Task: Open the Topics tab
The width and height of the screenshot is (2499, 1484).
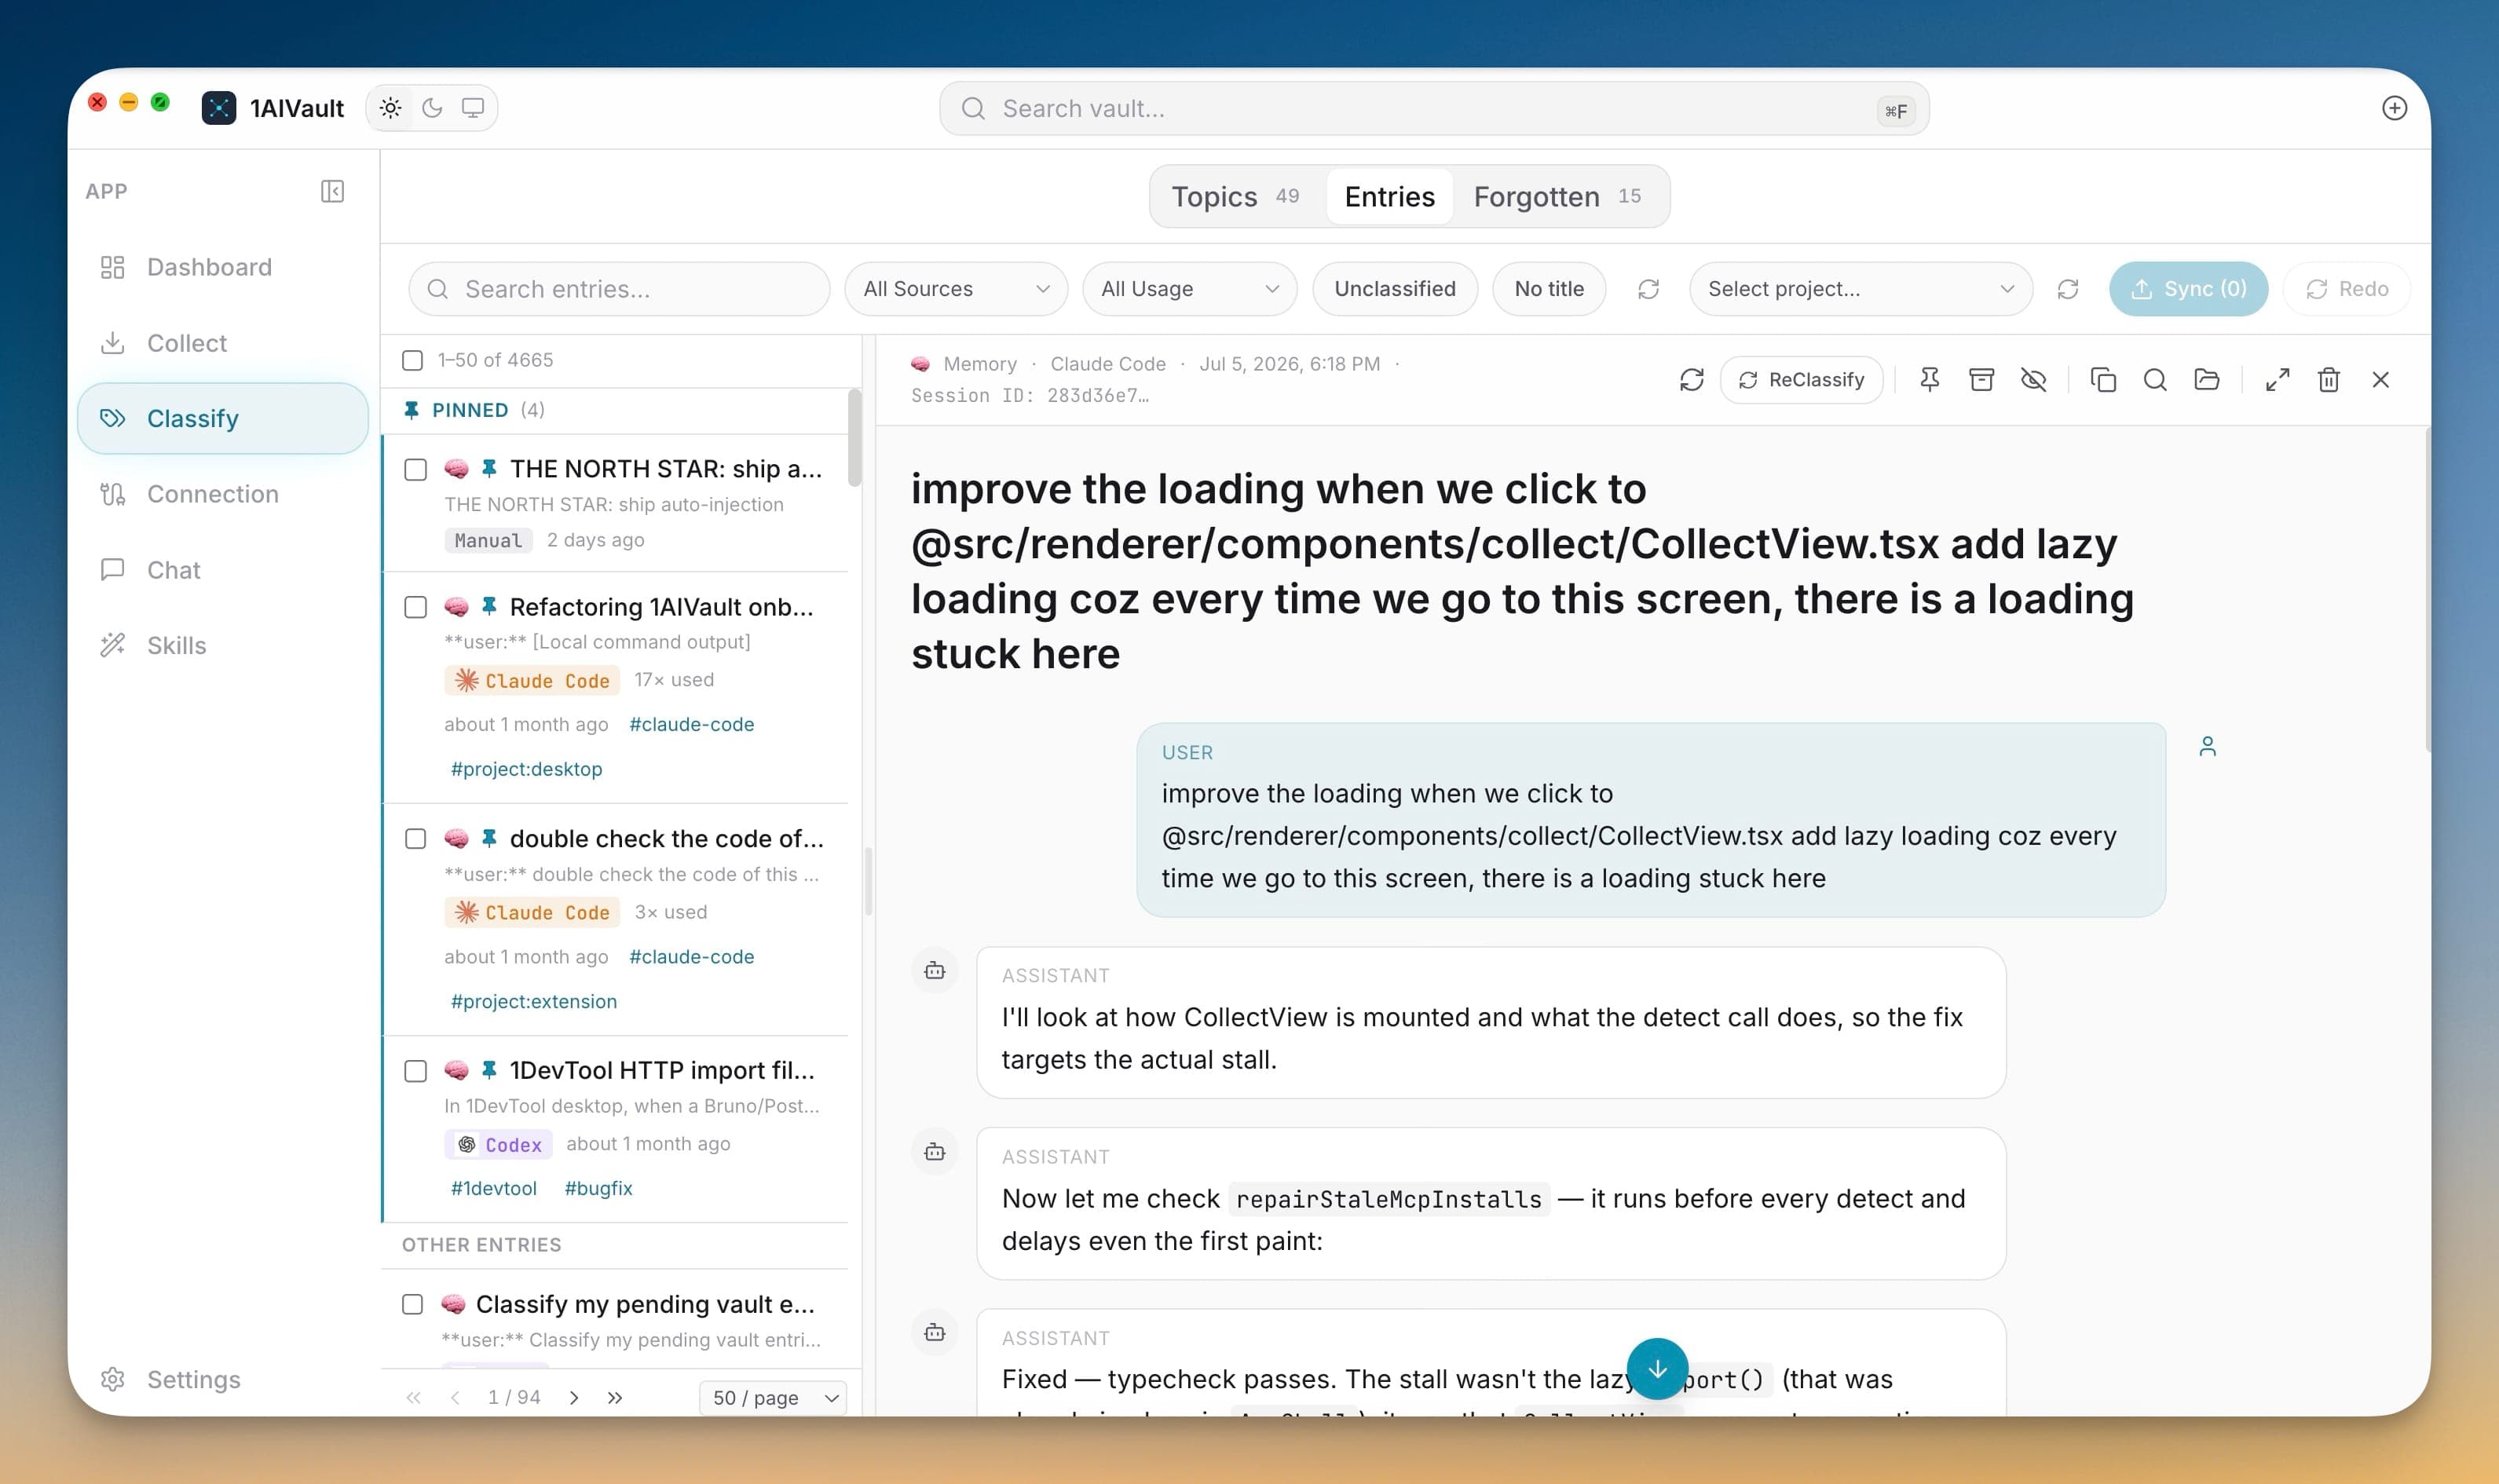Action: coord(1235,196)
